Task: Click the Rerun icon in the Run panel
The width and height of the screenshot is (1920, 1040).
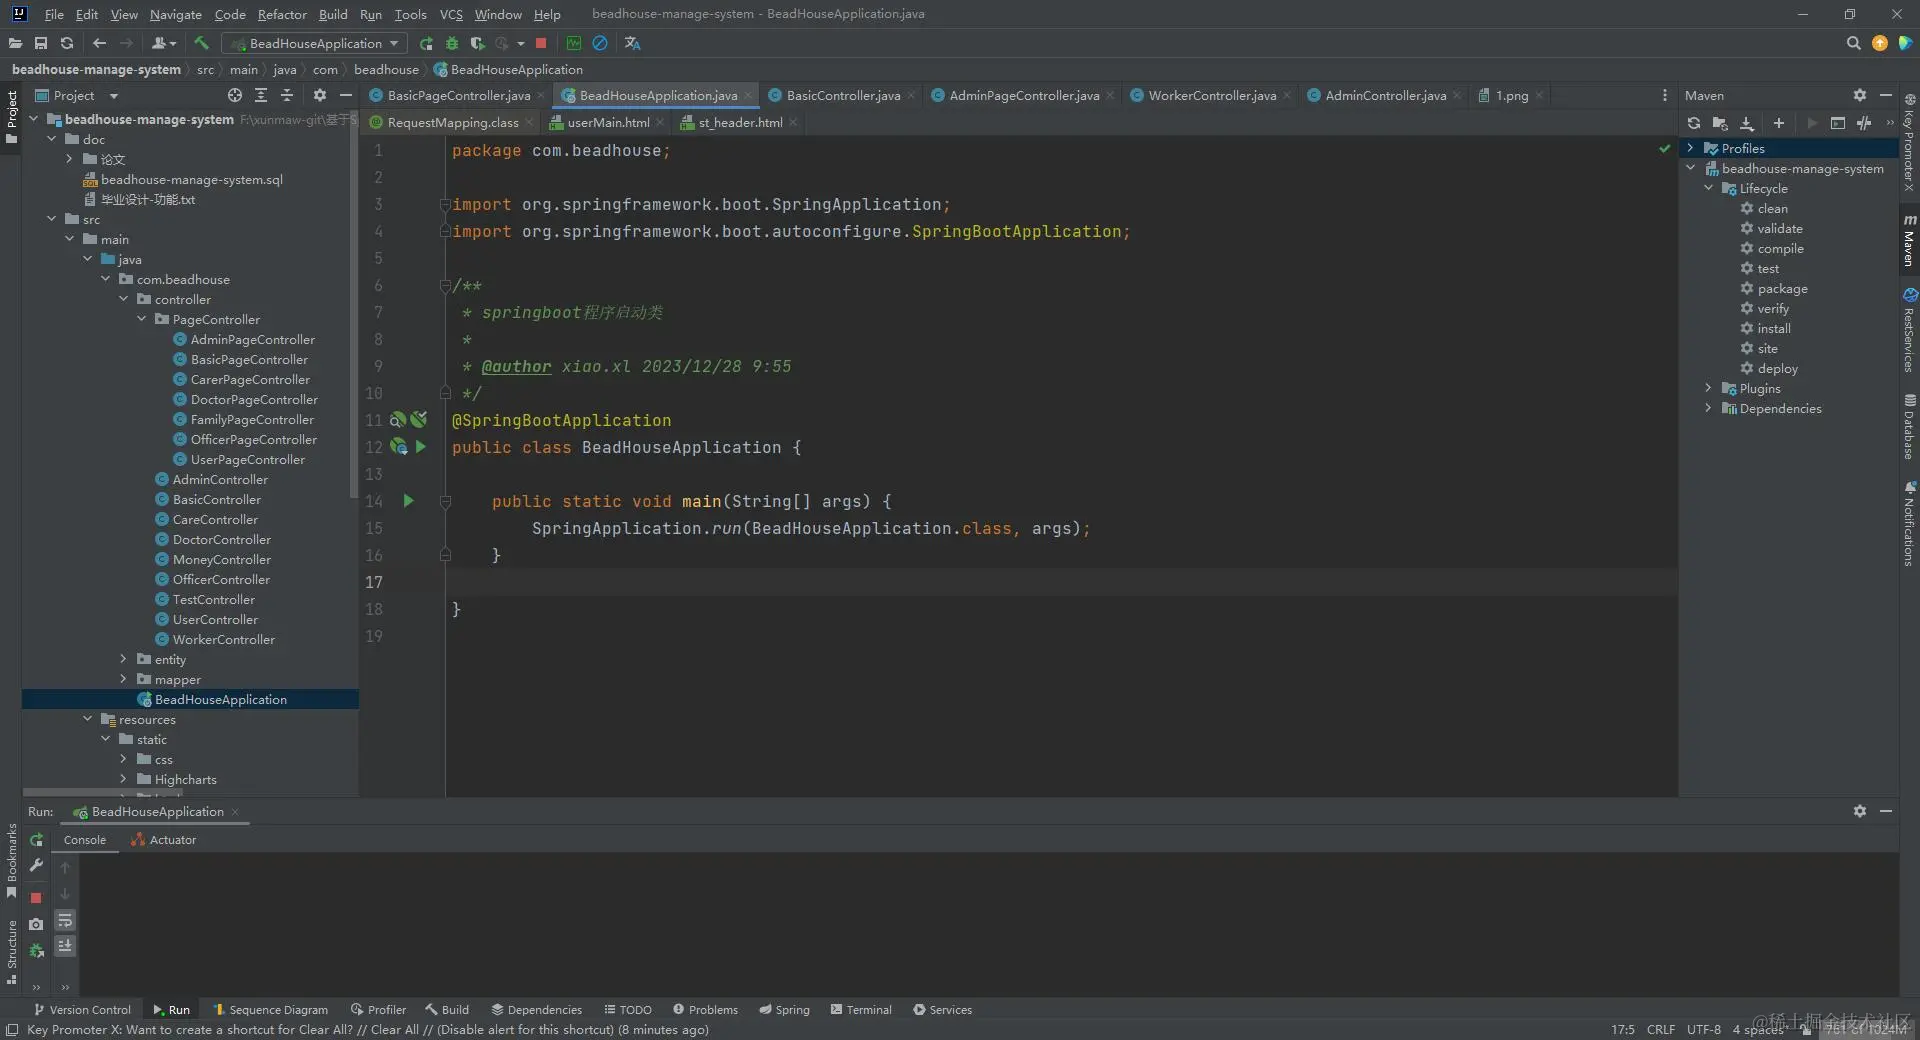Action: pyautogui.click(x=36, y=840)
